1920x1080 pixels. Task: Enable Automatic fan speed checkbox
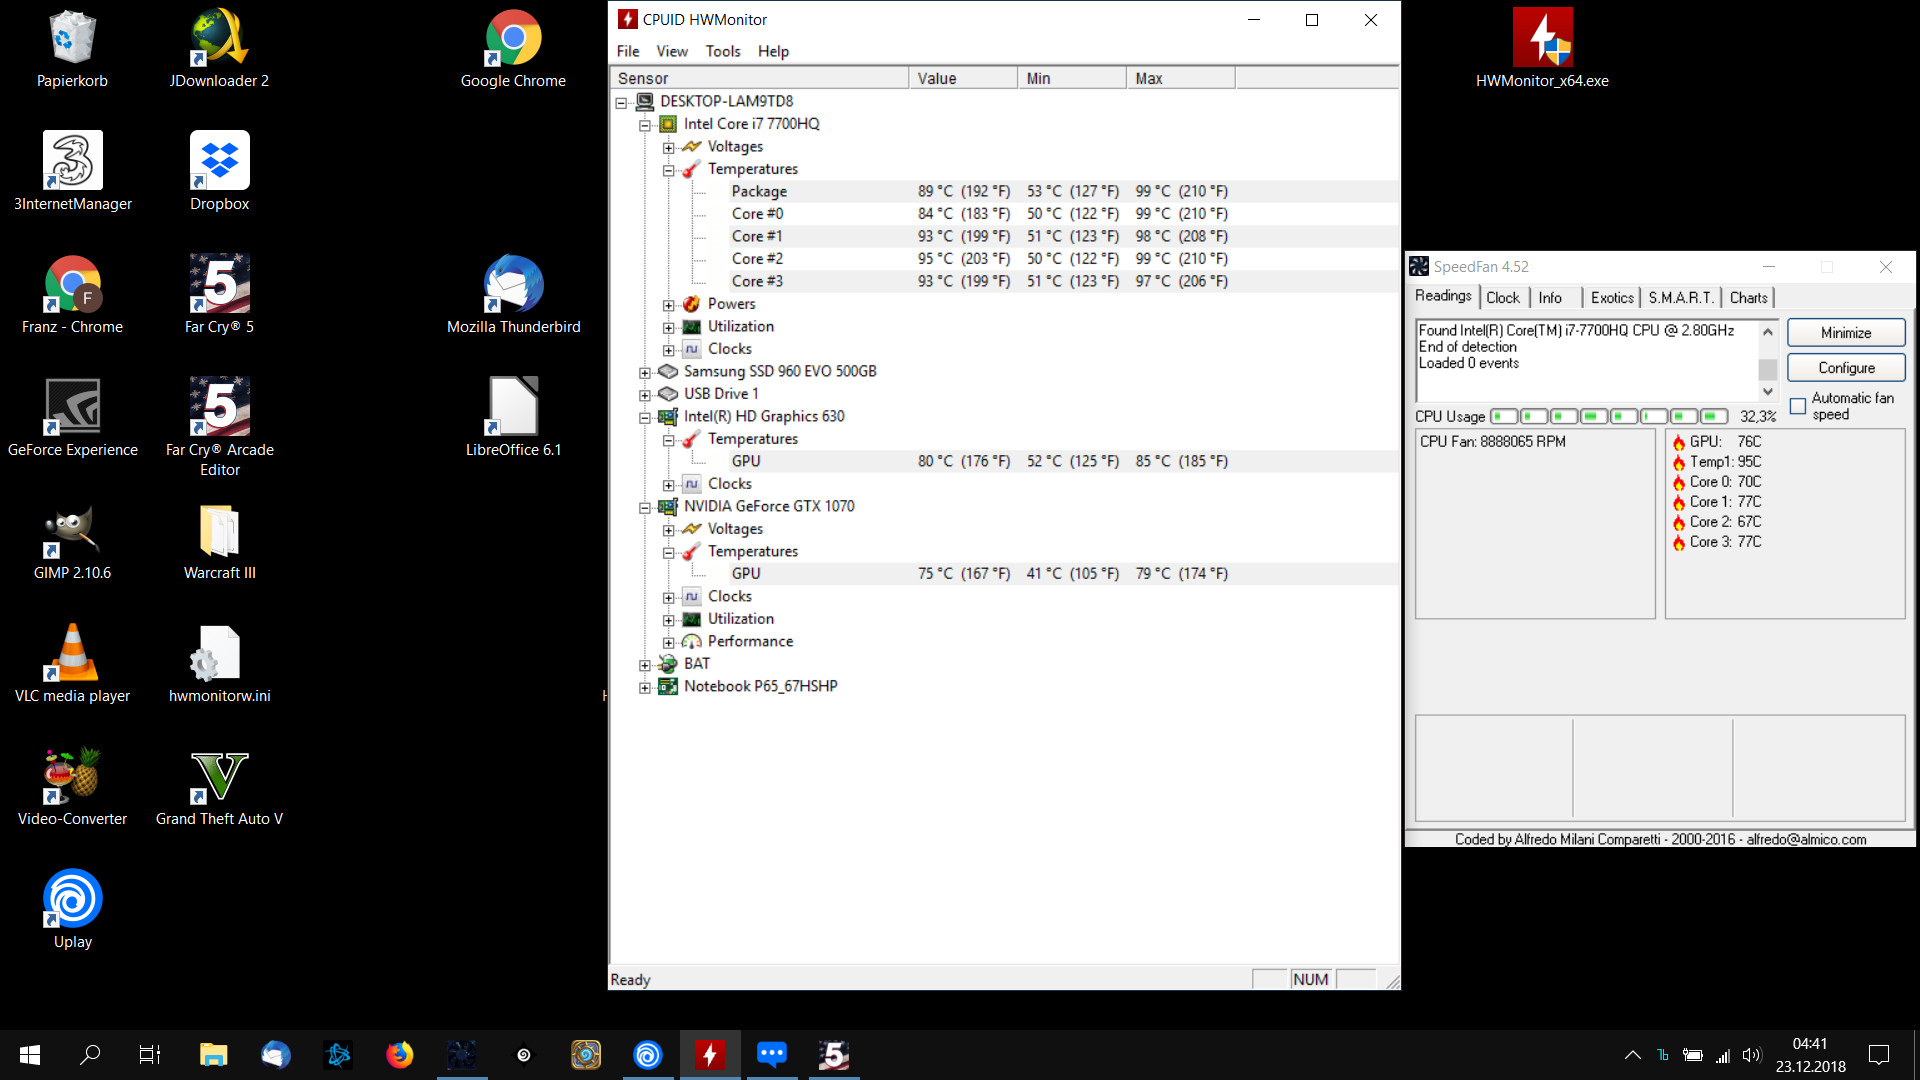1798,406
